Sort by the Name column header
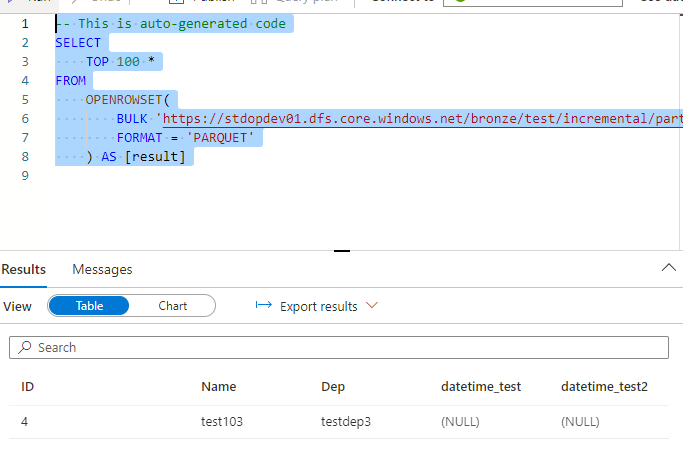 tap(219, 387)
